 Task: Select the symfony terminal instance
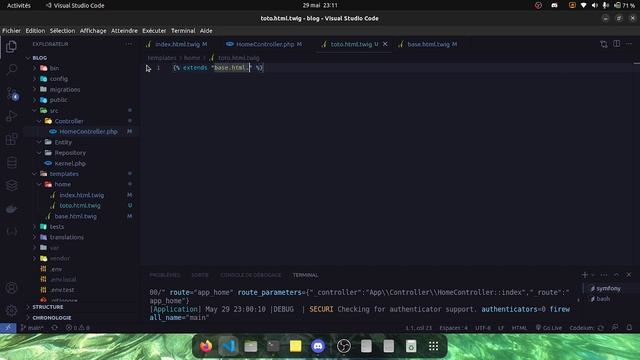608,288
